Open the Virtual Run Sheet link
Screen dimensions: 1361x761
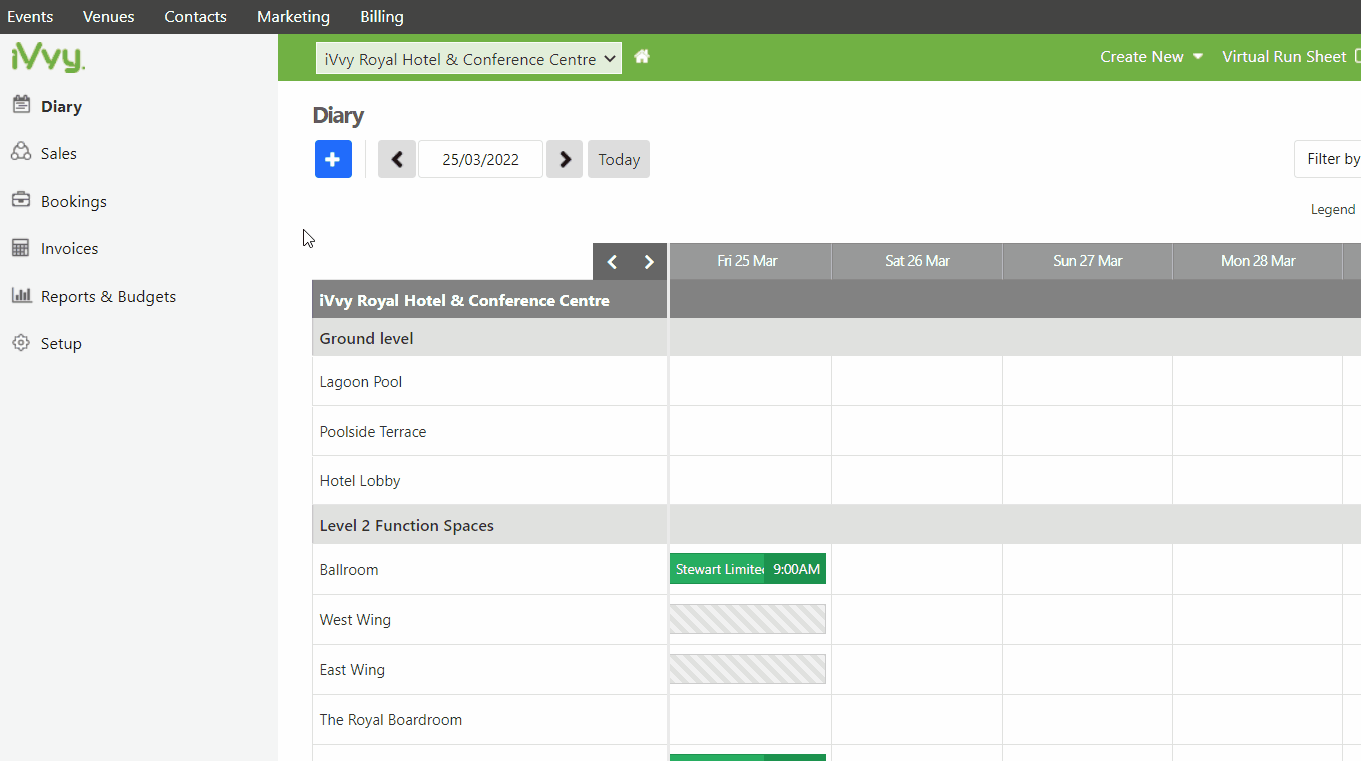tap(1284, 57)
